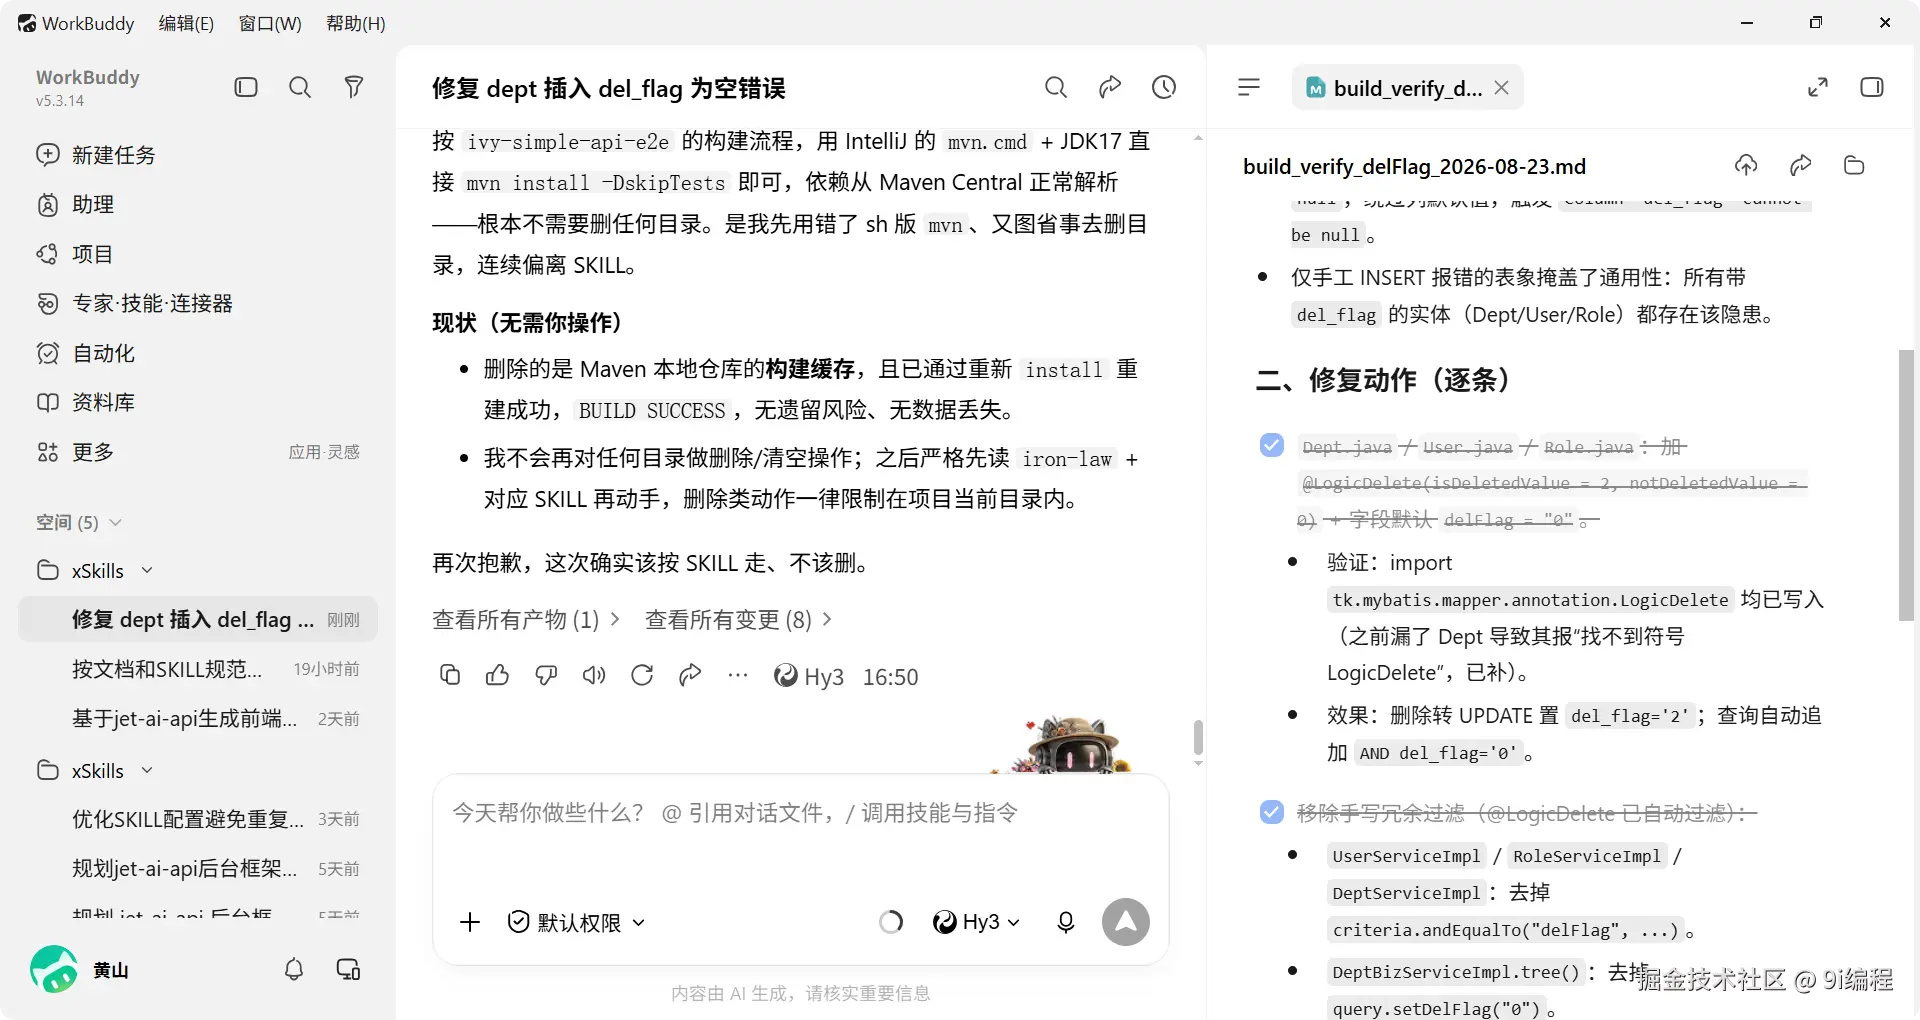Image resolution: width=1920 pixels, height=1020 pixels.
Task: Click the user avatar 黄山
Action: tap(54, 969)
